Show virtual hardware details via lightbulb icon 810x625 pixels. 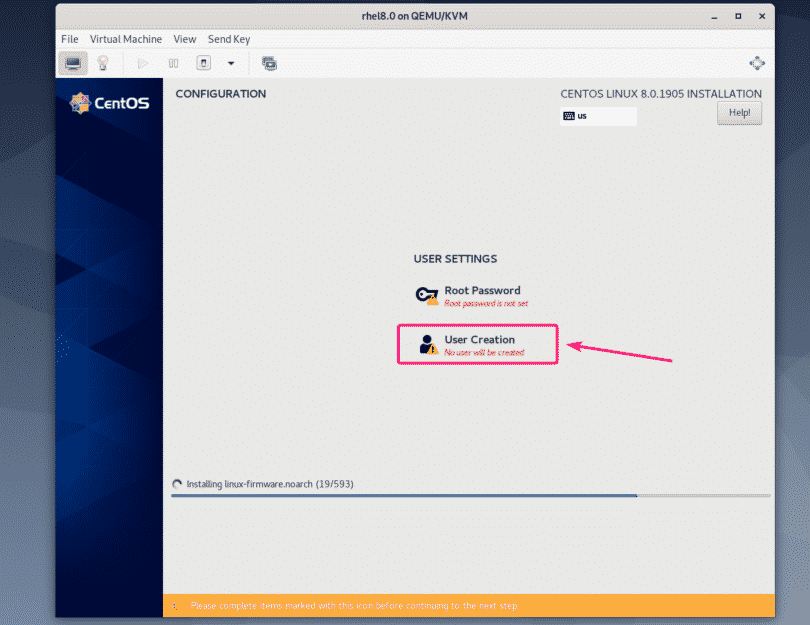point(101,62)
